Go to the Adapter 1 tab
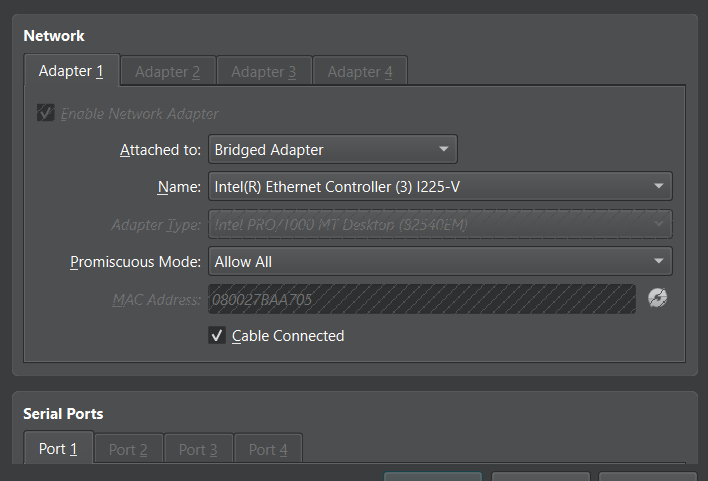 click(71, 71)
